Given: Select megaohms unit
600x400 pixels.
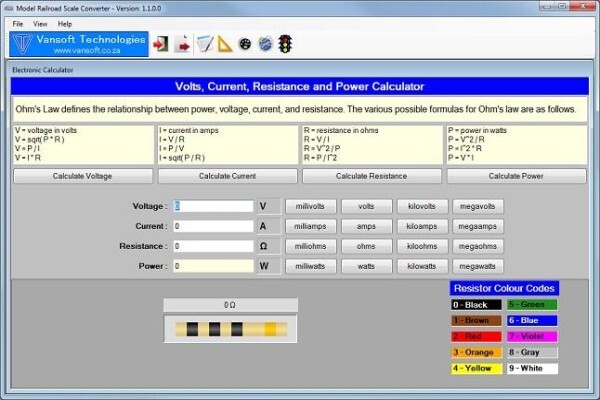Looking at the screenshot, I should pos(478,246).
